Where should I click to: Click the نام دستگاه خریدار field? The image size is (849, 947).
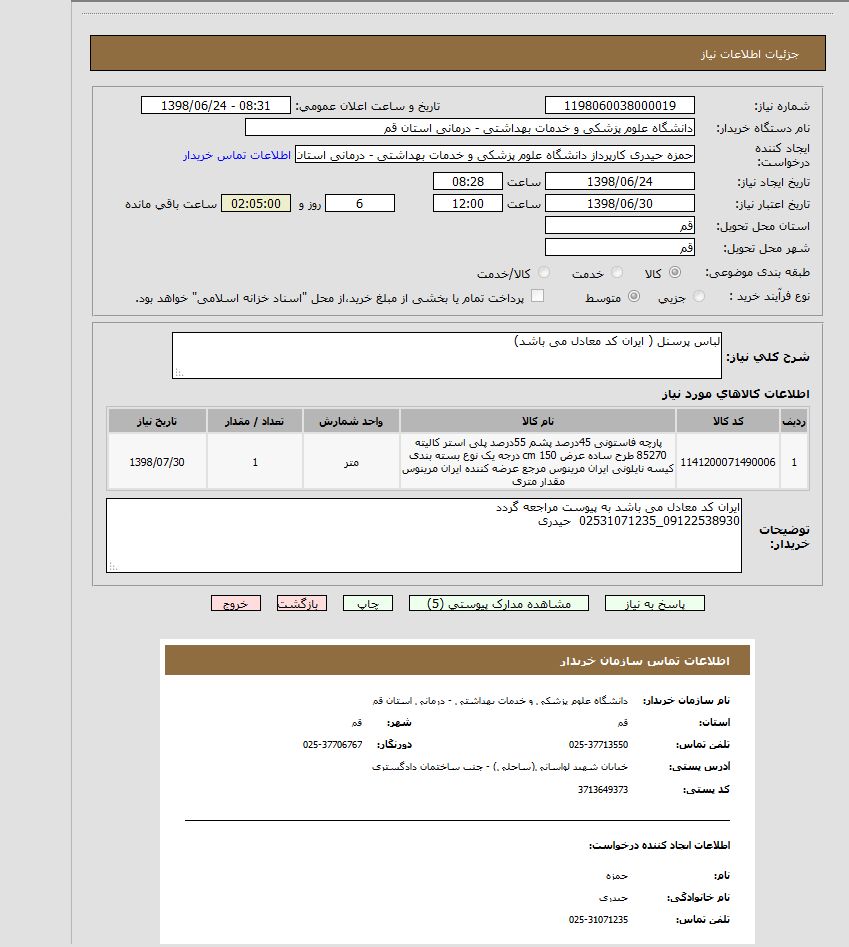click(469, 128)
